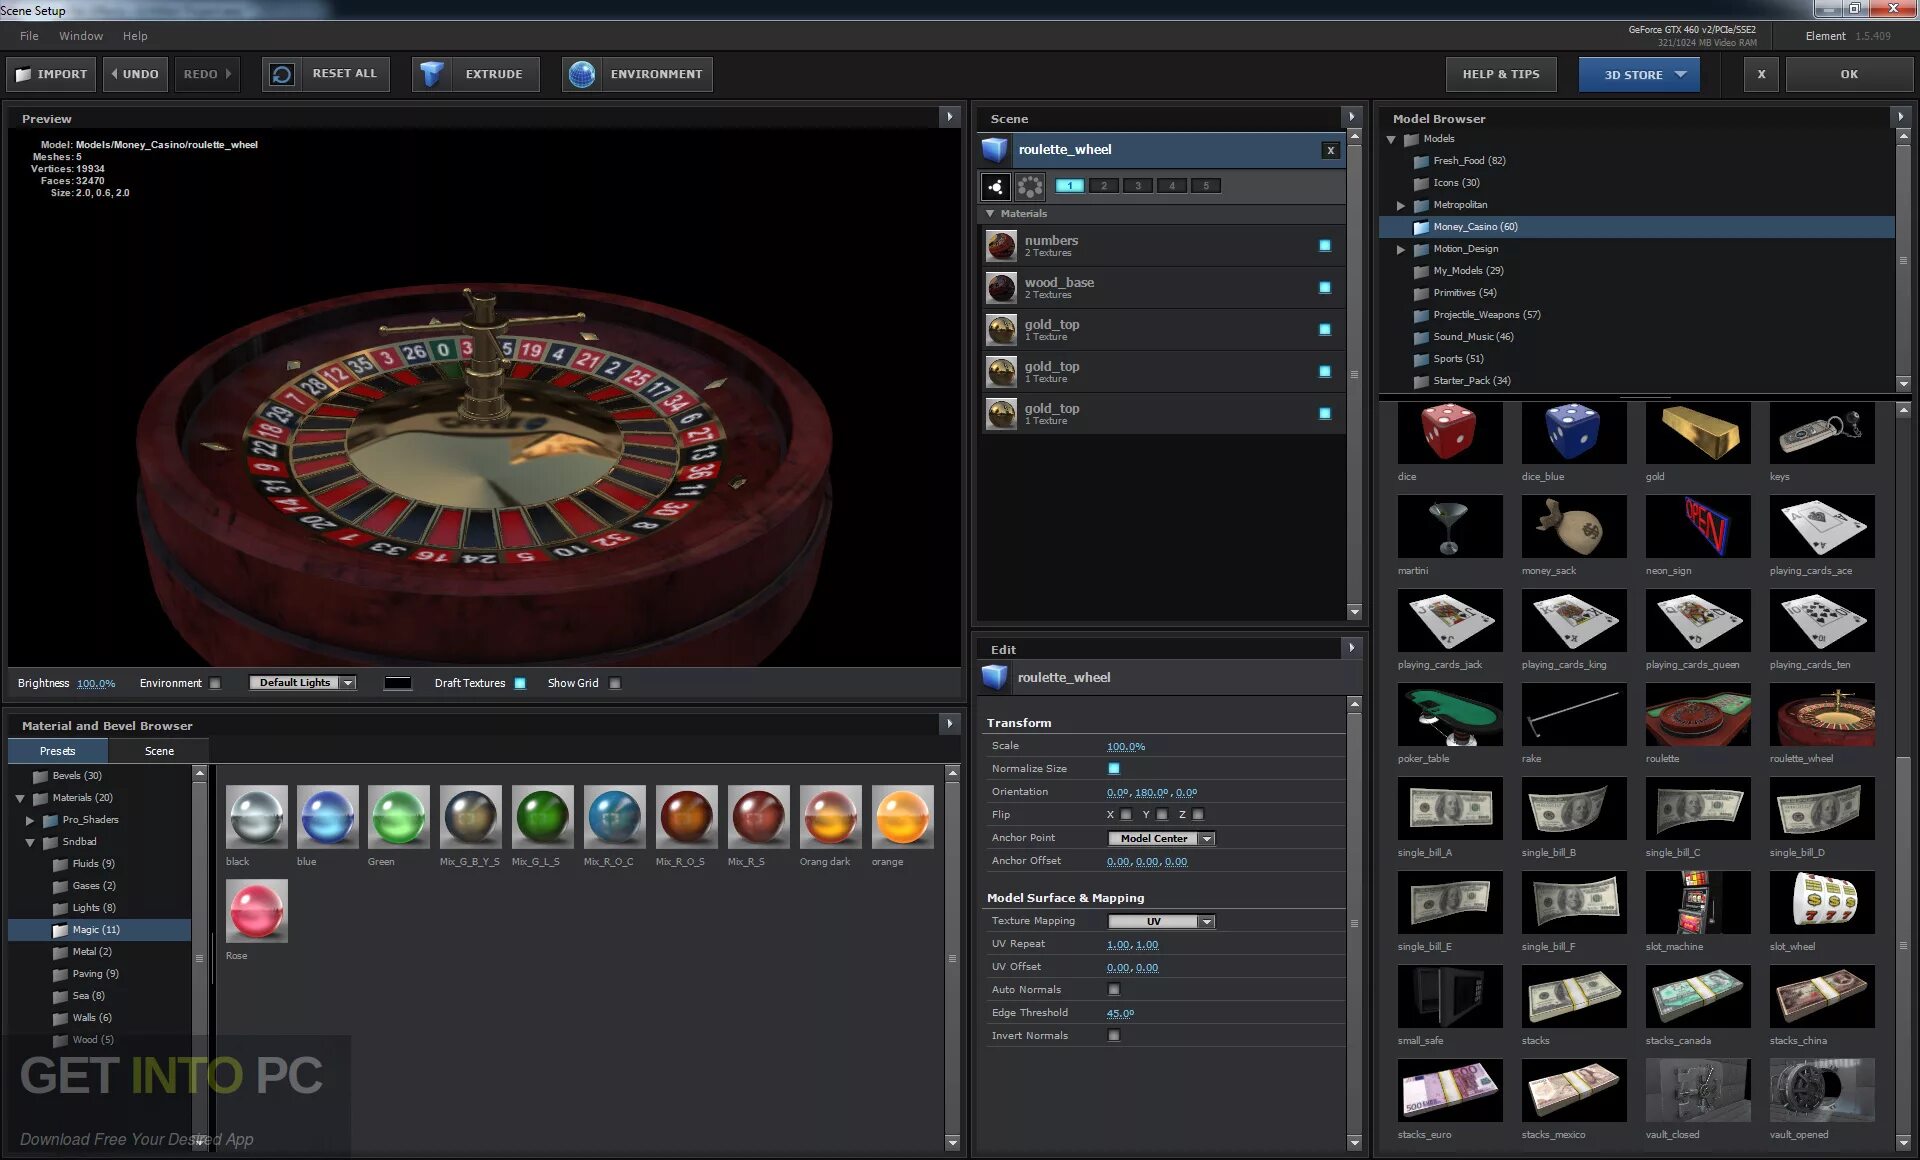This screenshot has height=1160, width=1920.
Task: Click the OK button
Action: click(x=1848, y=74)
